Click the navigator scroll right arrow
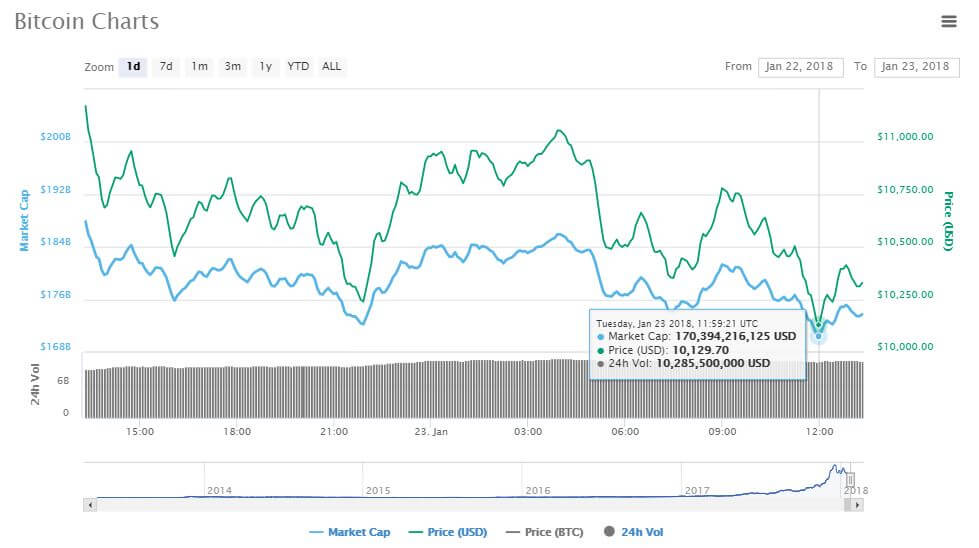 click(858, 505)
